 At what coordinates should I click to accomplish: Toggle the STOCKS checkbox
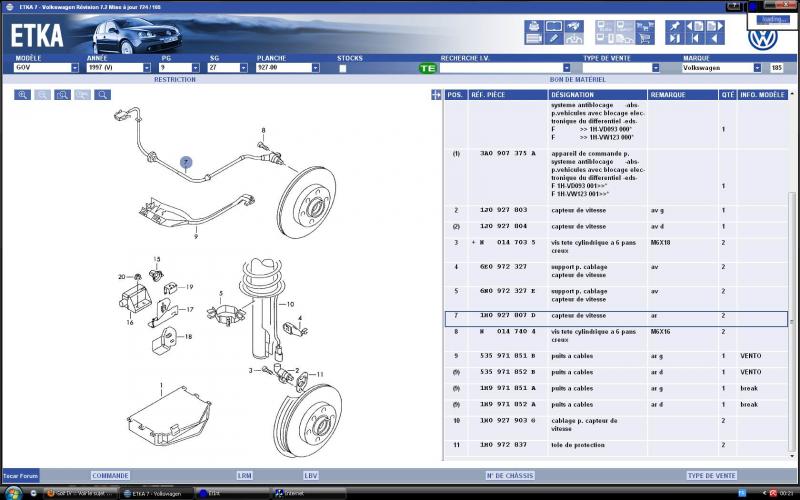(343, 68)
